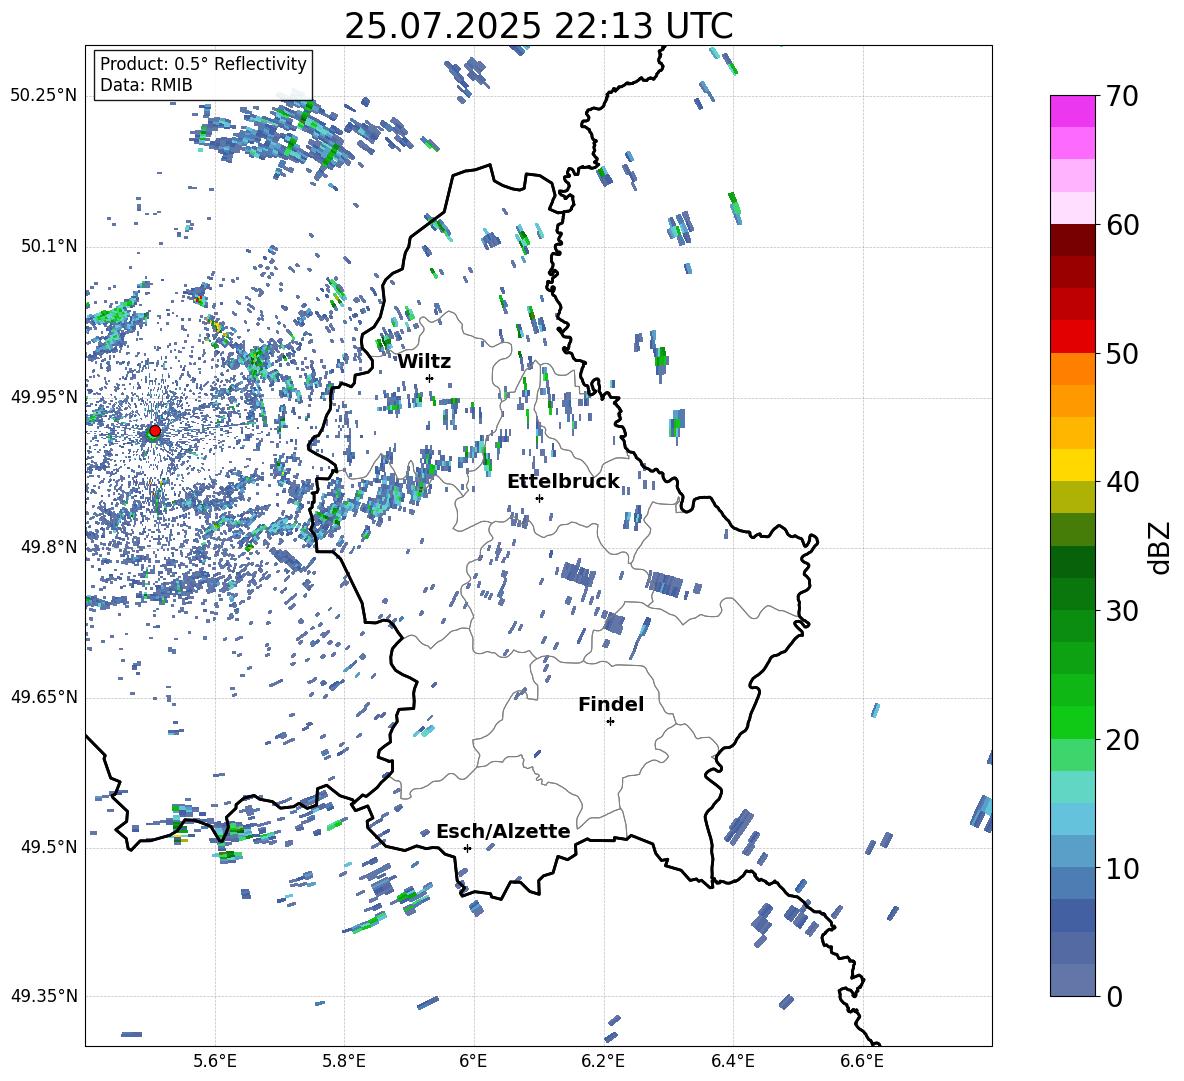Image resolution: width=1184 pixels, height=1081 pixels.
Task: Click the 10 tick on colorbar
Action: tap(1122, 868)
